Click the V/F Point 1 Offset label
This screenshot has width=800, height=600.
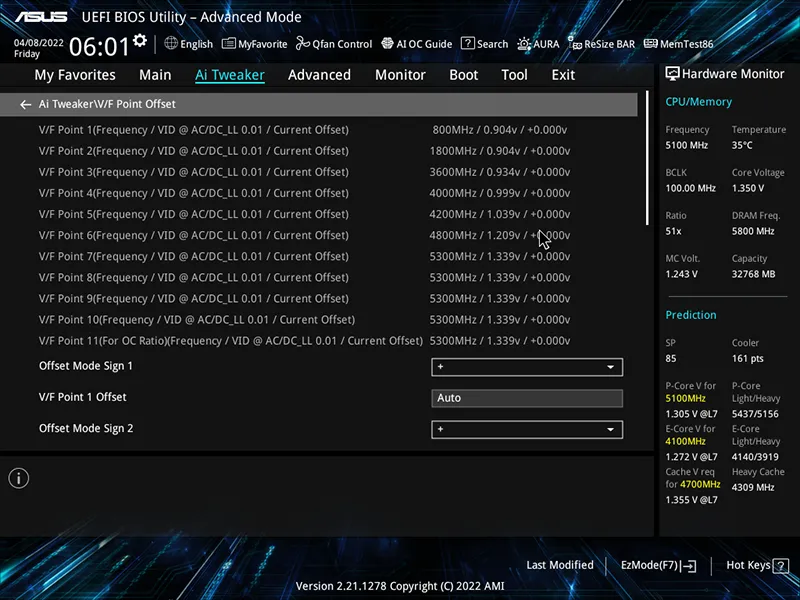pyautogui.click(x=83, y=397)
